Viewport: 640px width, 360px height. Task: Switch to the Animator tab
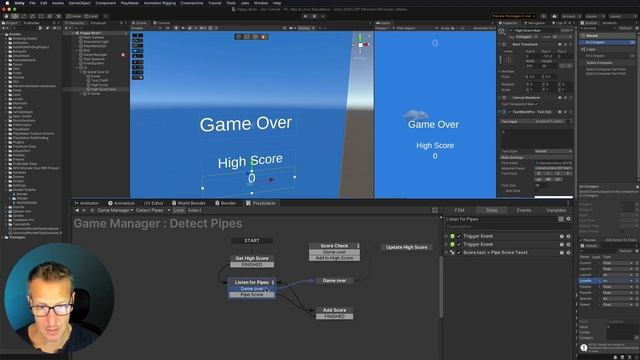[x=87, y=203]
